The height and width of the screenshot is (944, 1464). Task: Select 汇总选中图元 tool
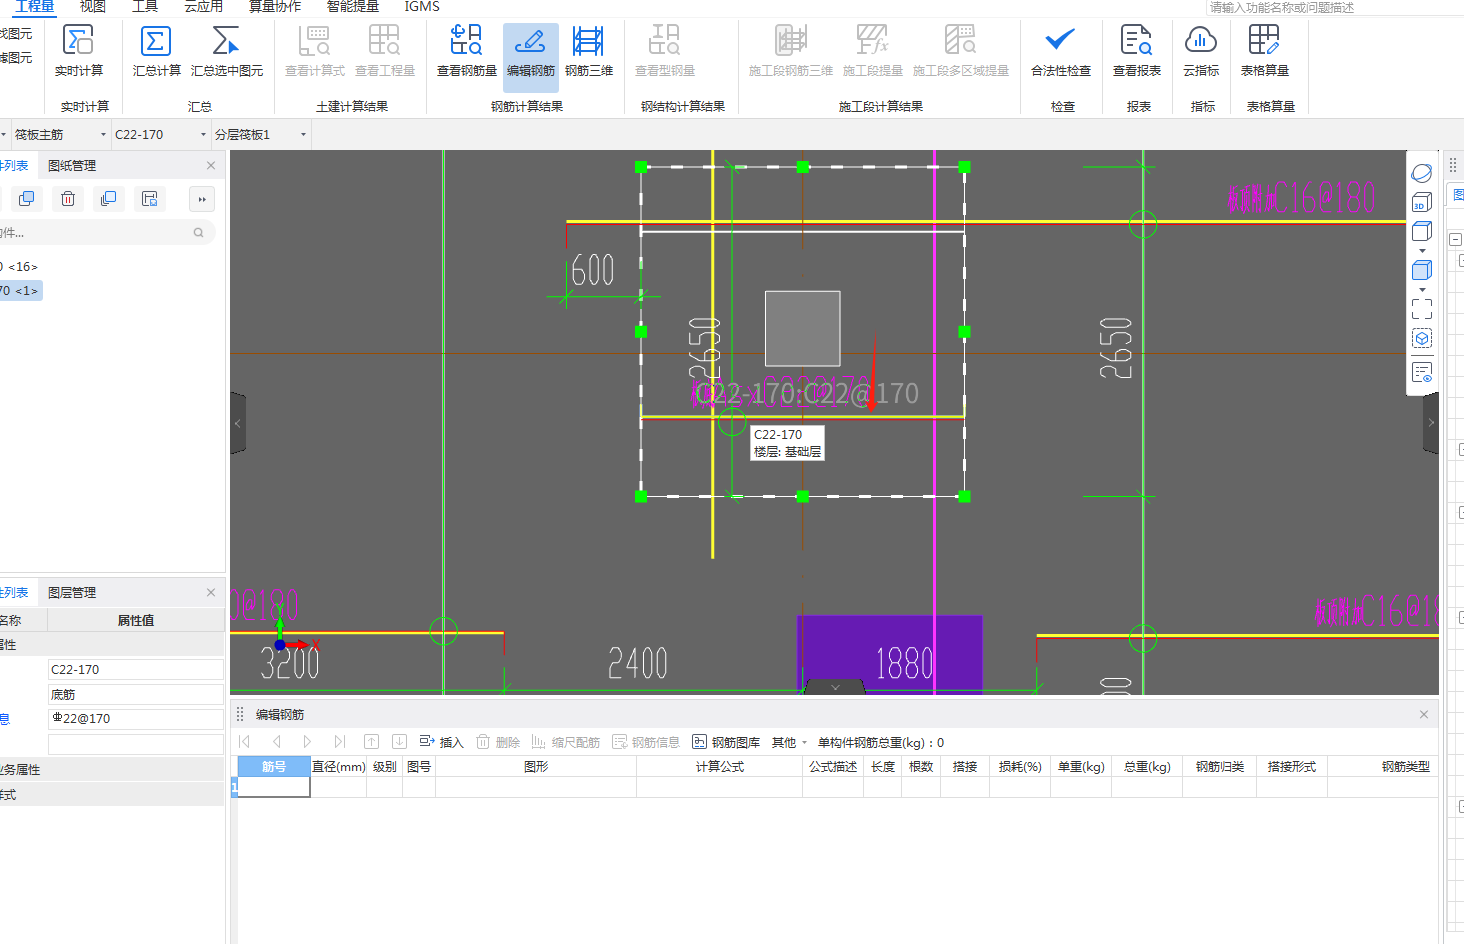[227, 50]
